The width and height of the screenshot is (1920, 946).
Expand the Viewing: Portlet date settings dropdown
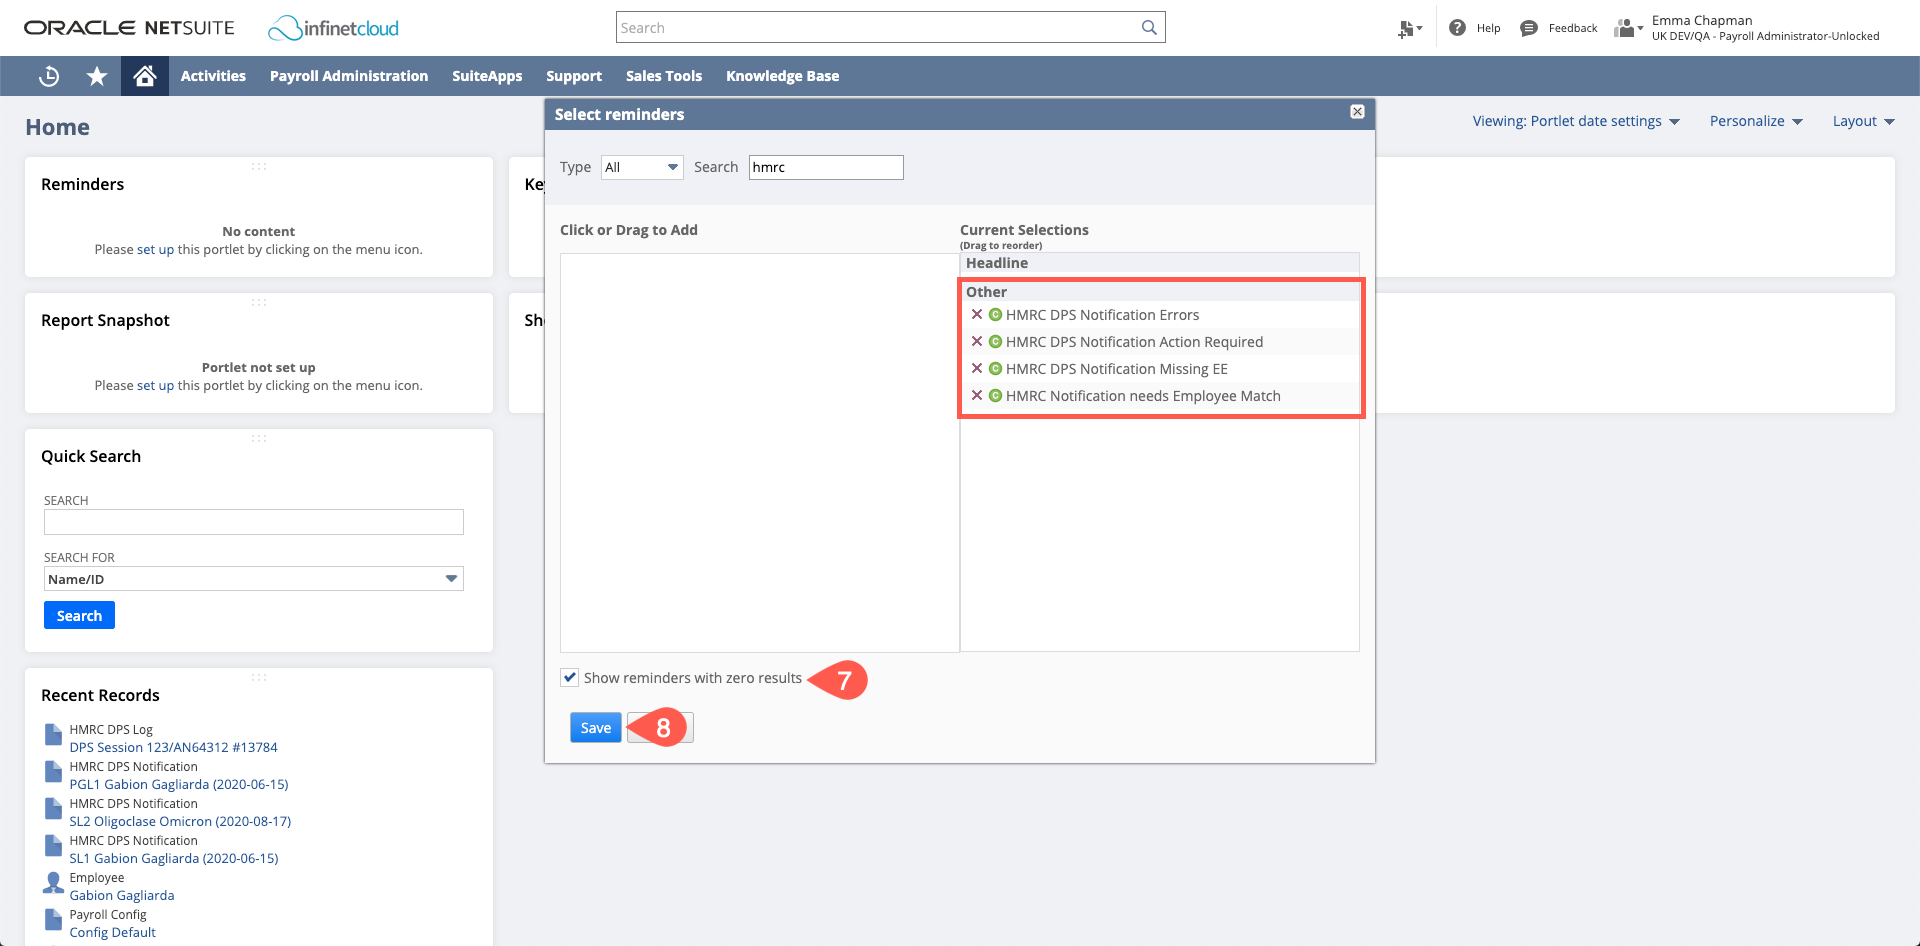(x=1576, y=121)
